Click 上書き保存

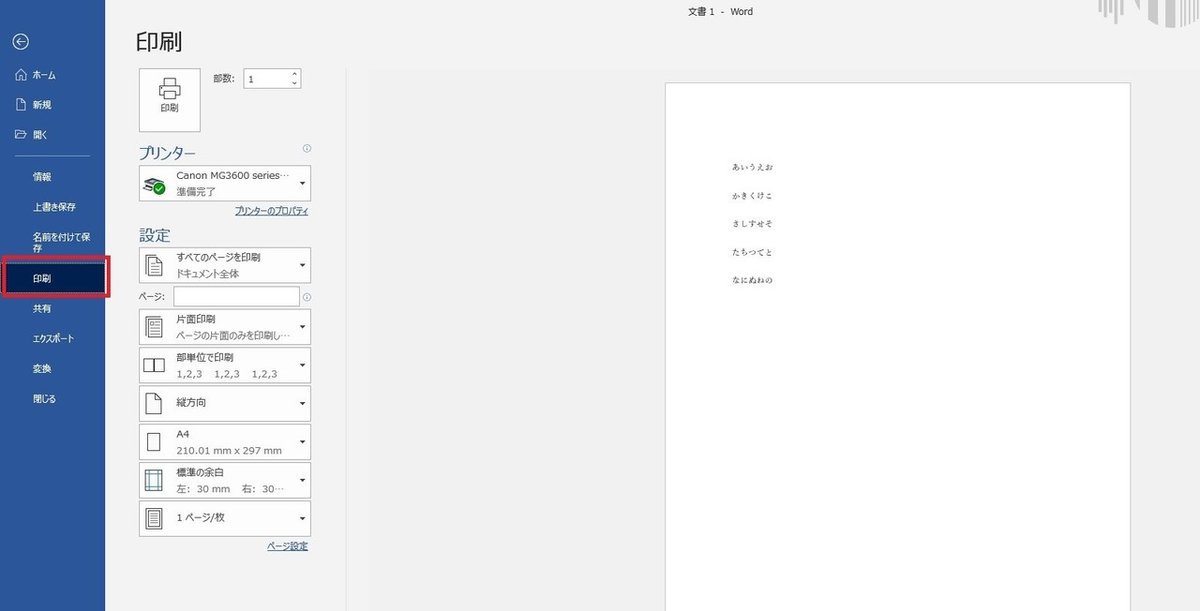[52, 208]
